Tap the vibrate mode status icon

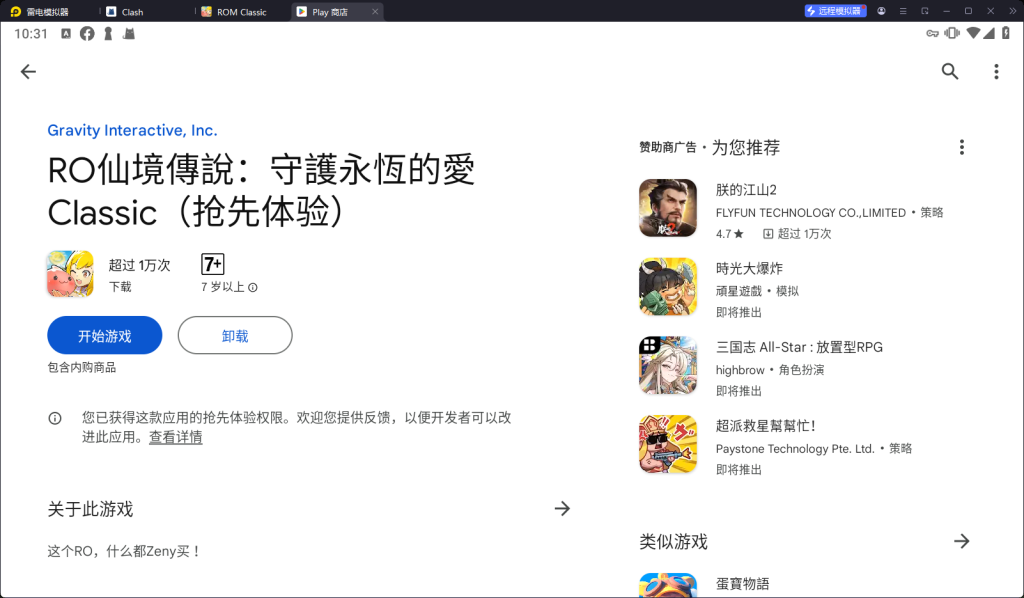pyautogui.click(x=952, y=33)
